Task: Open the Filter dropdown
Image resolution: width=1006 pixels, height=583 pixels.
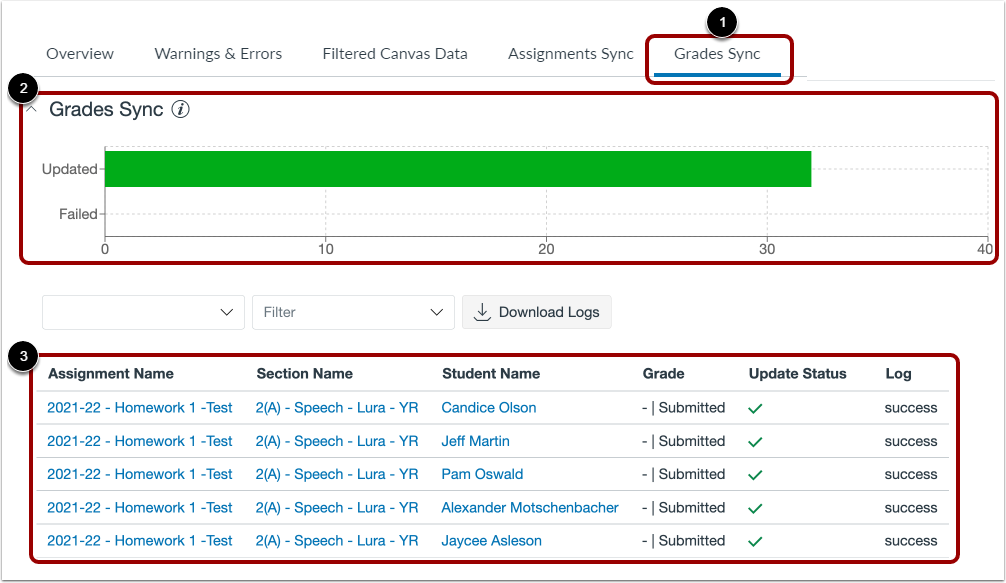Action: coord(353,312)
